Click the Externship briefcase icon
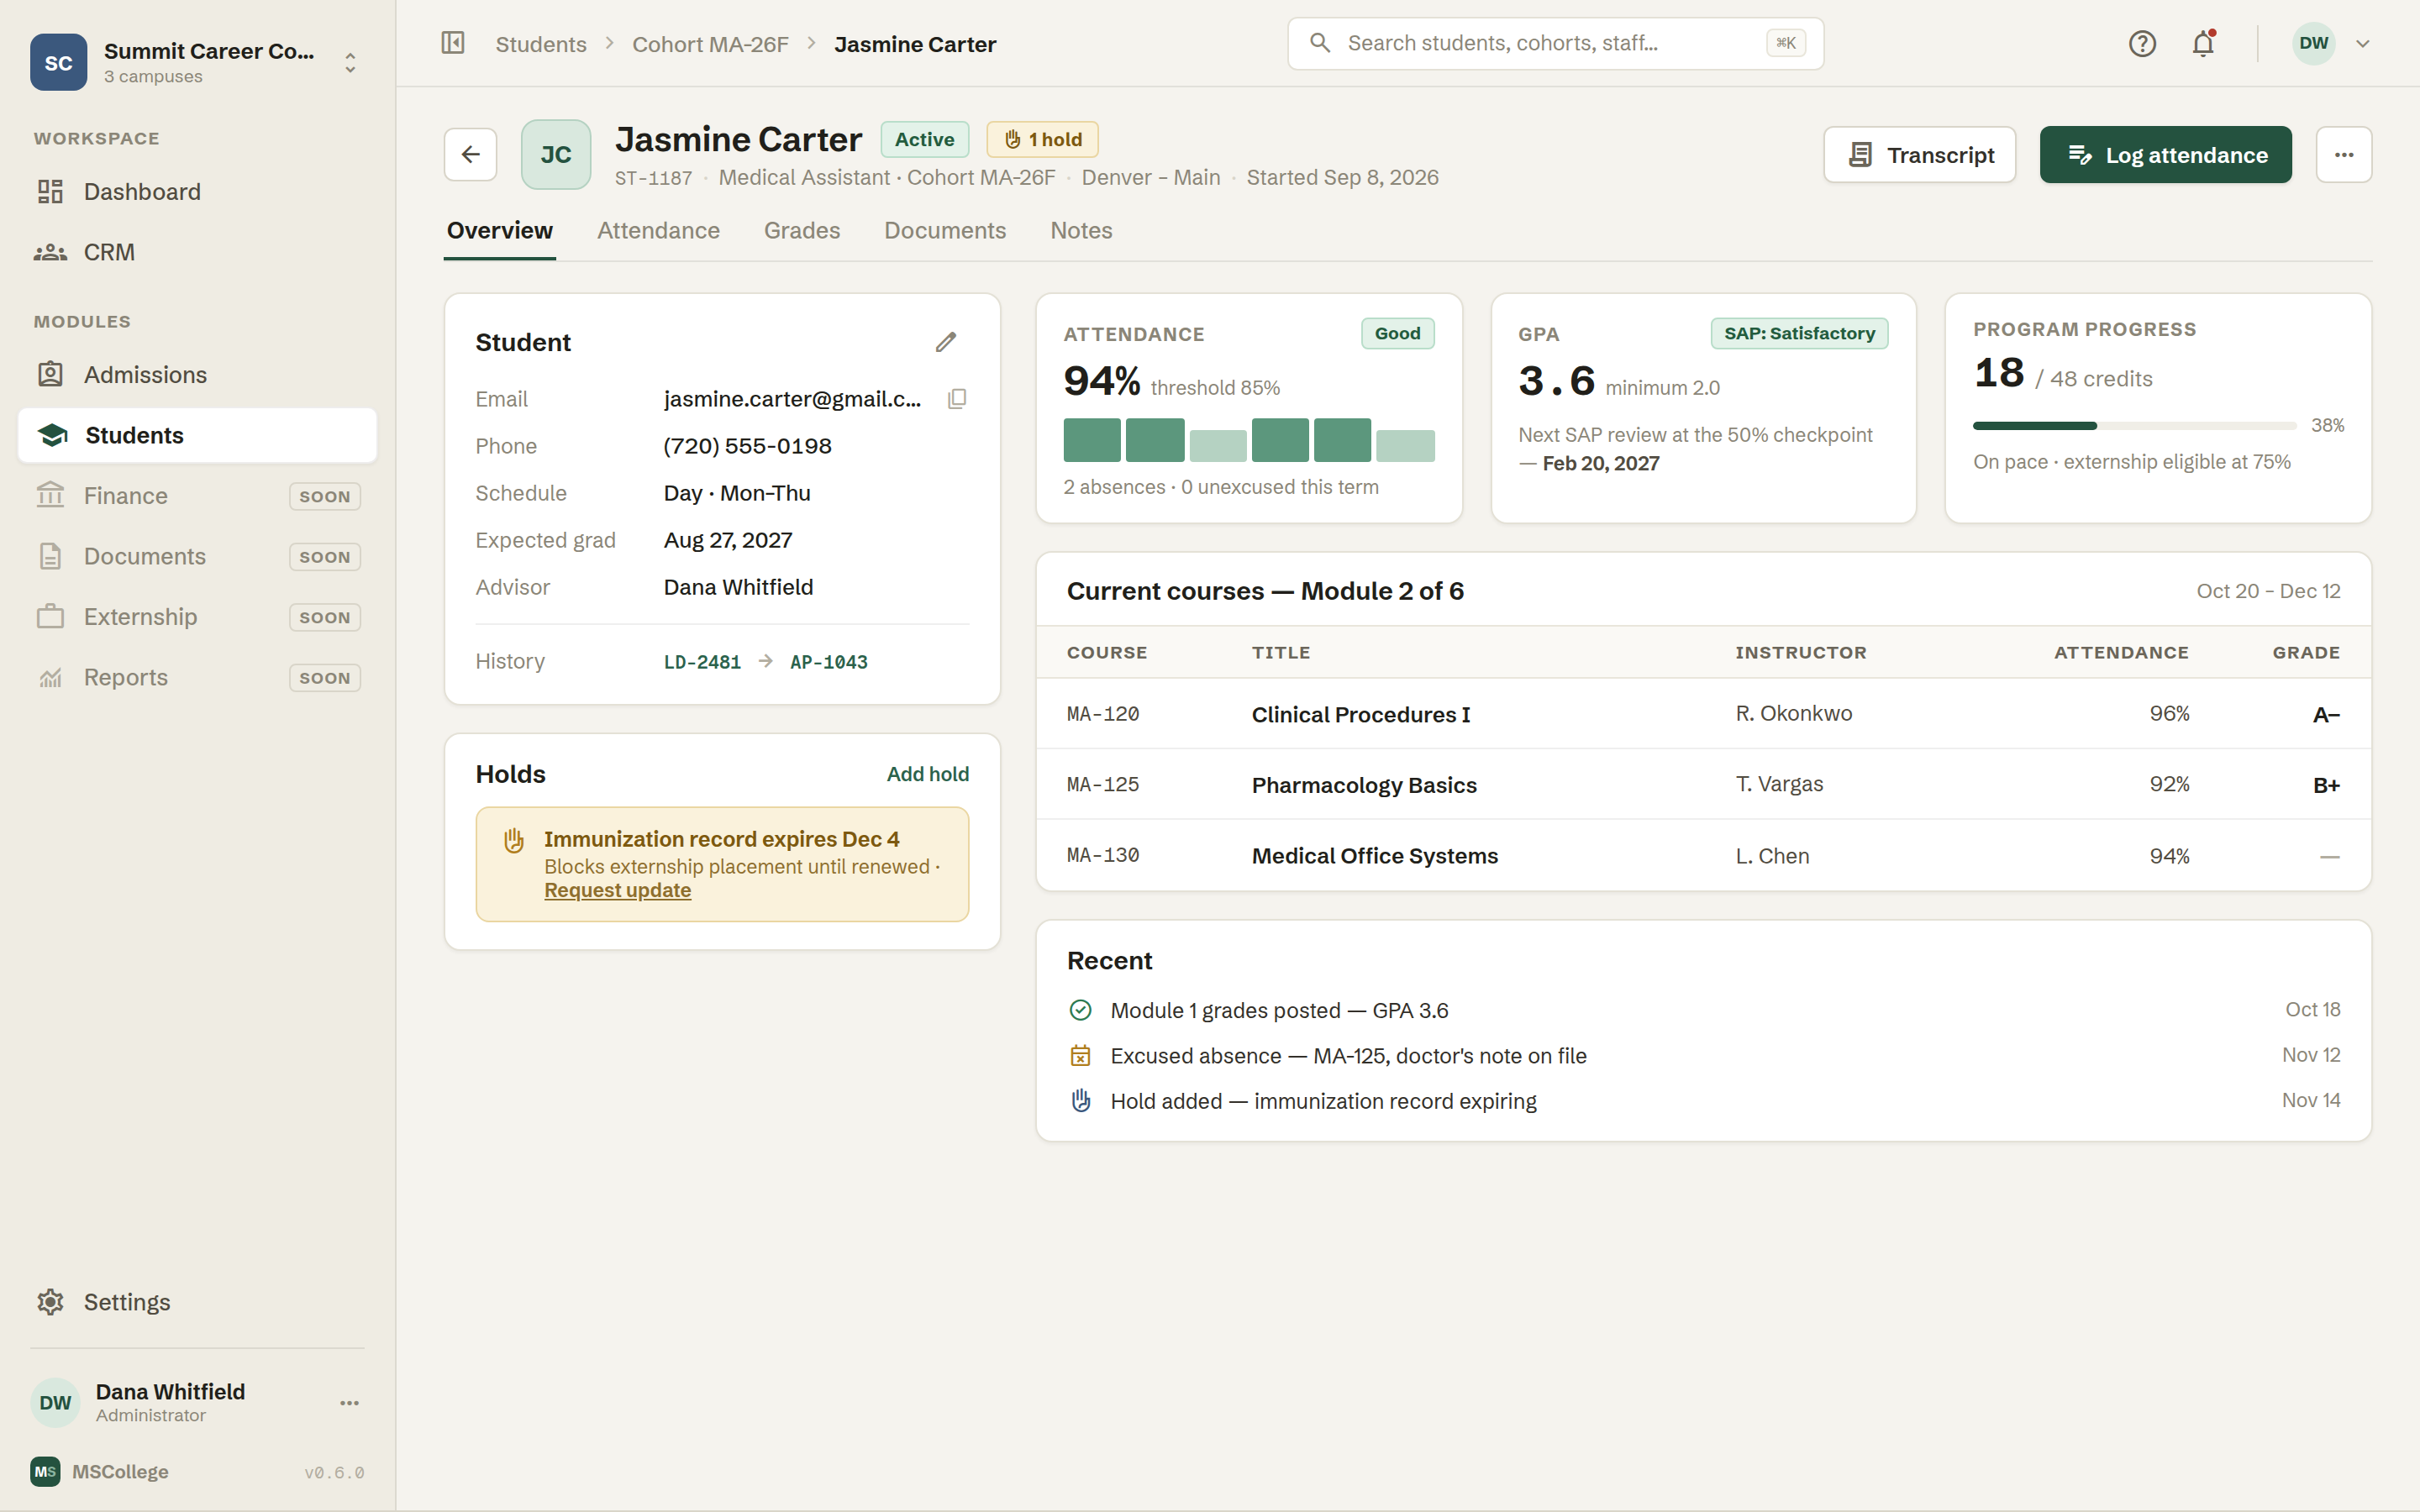 point(50,616)
